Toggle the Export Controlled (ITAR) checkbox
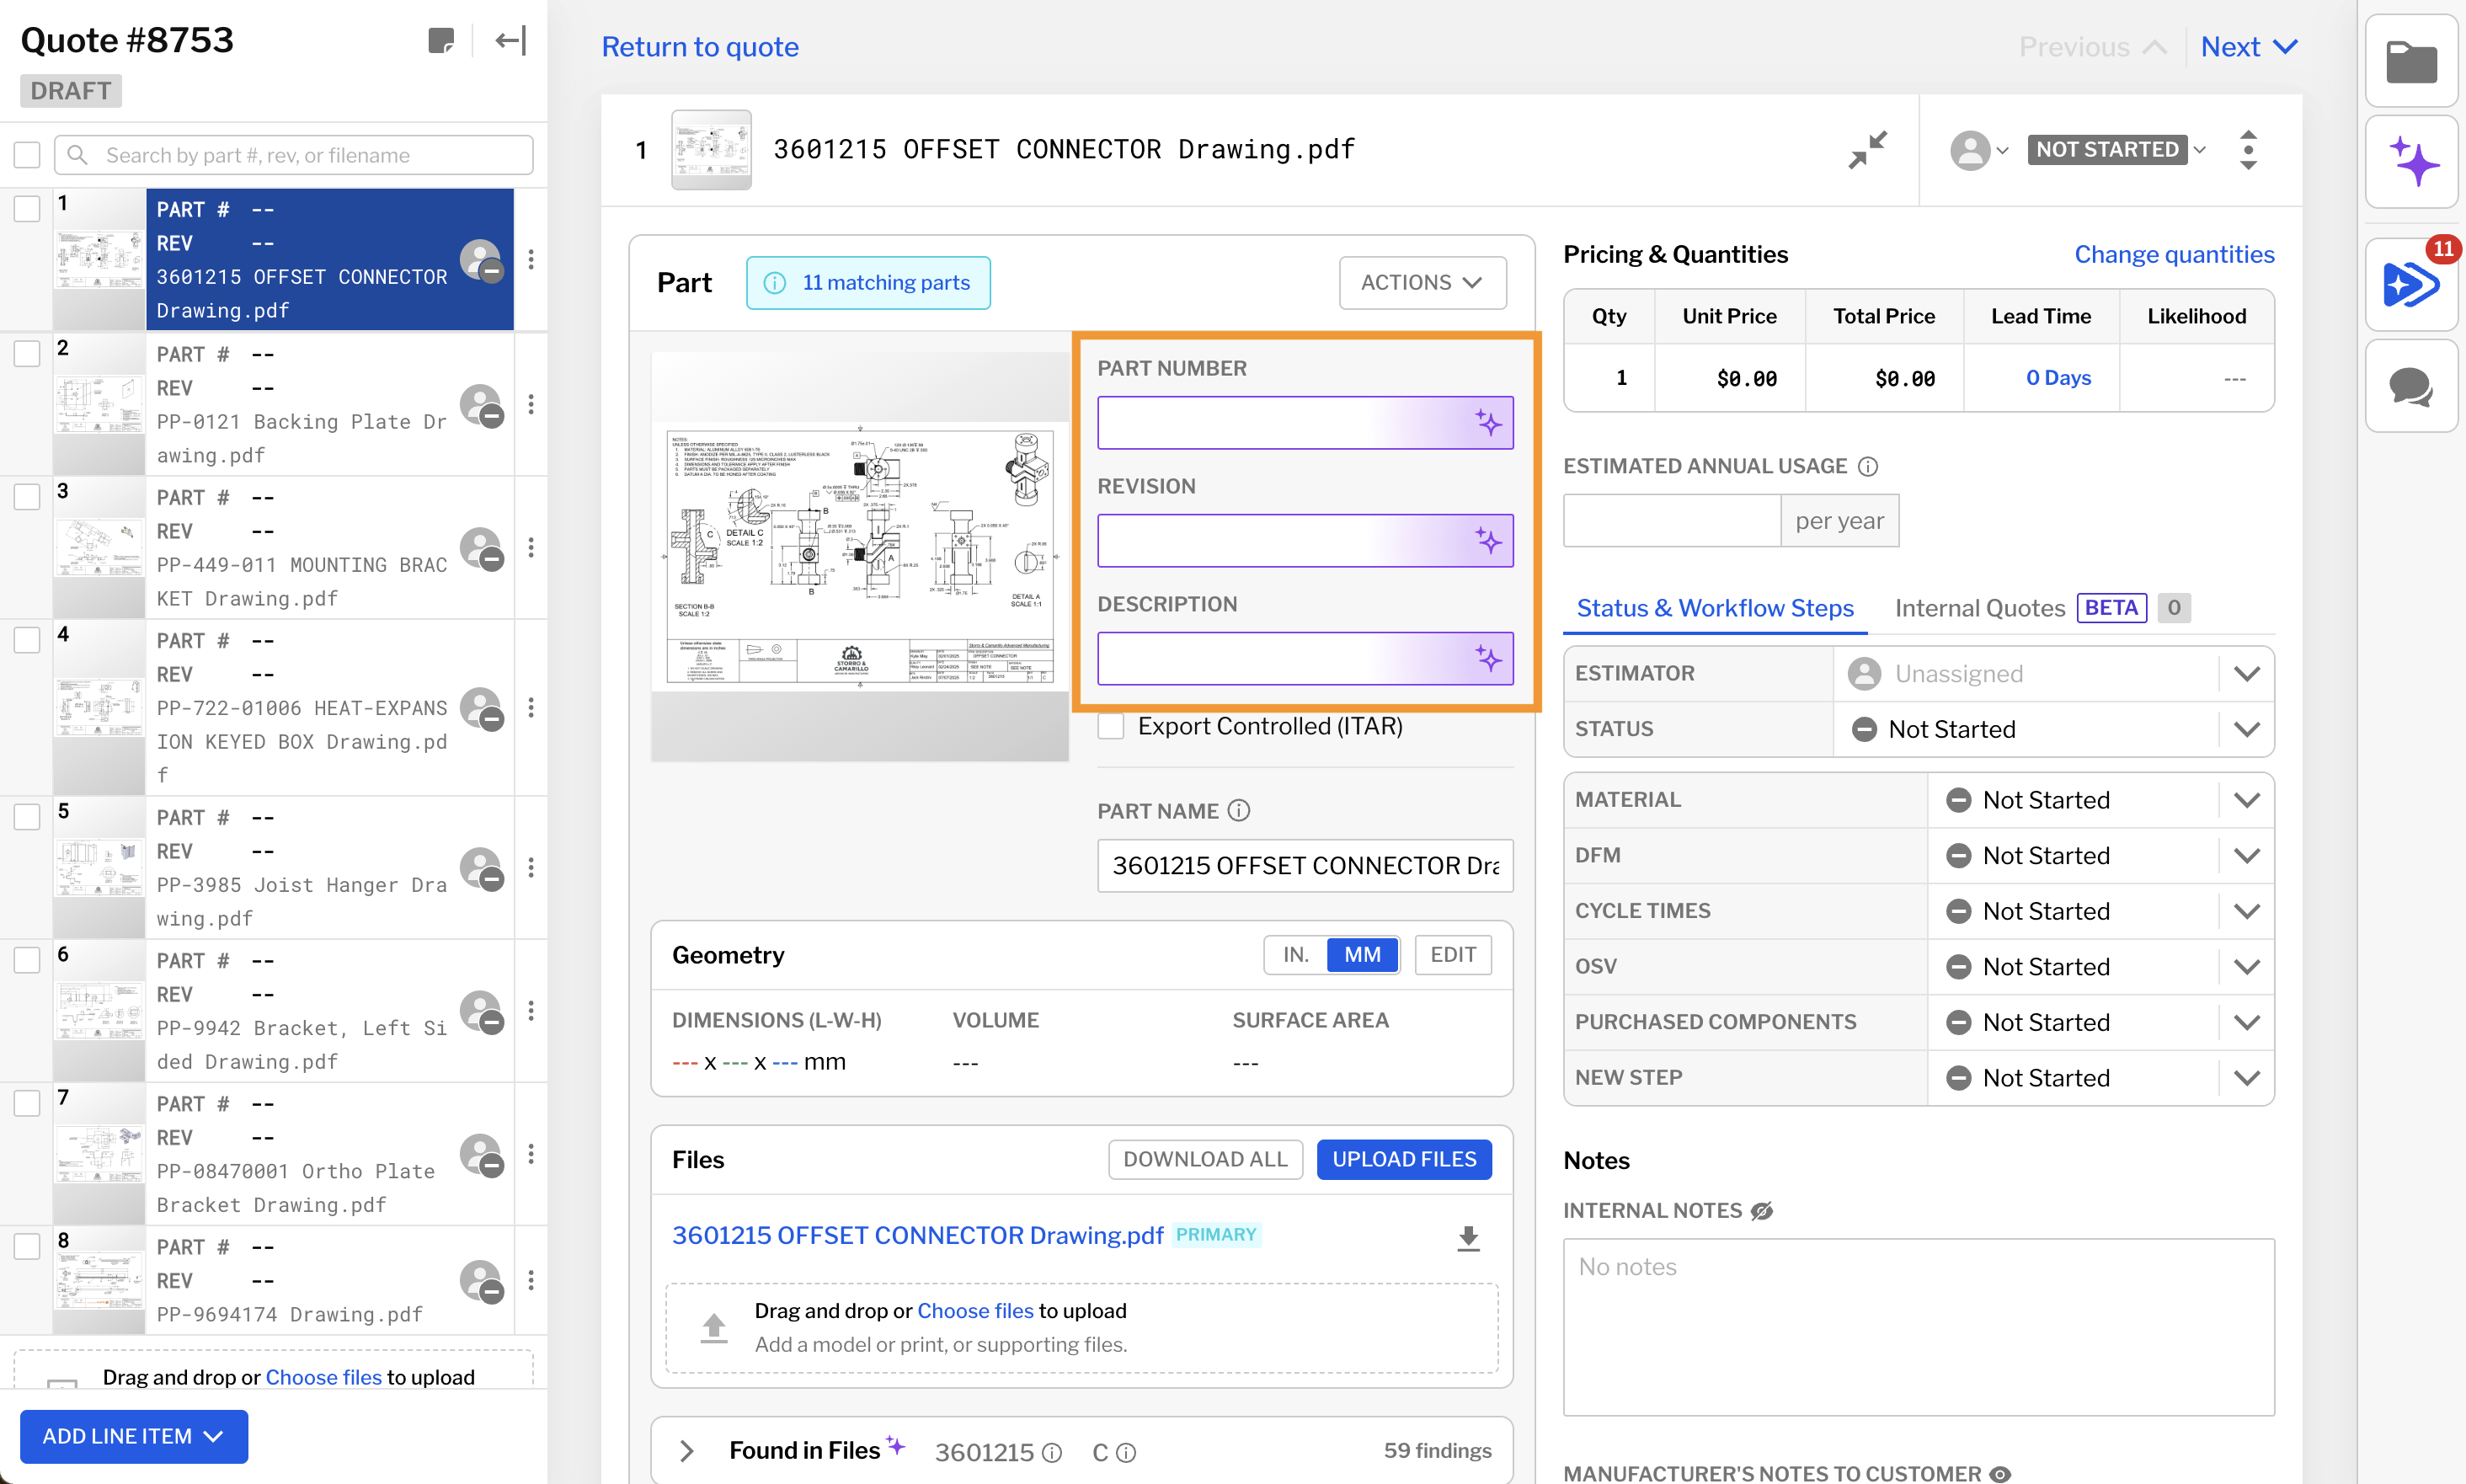 pos(1111,726)
